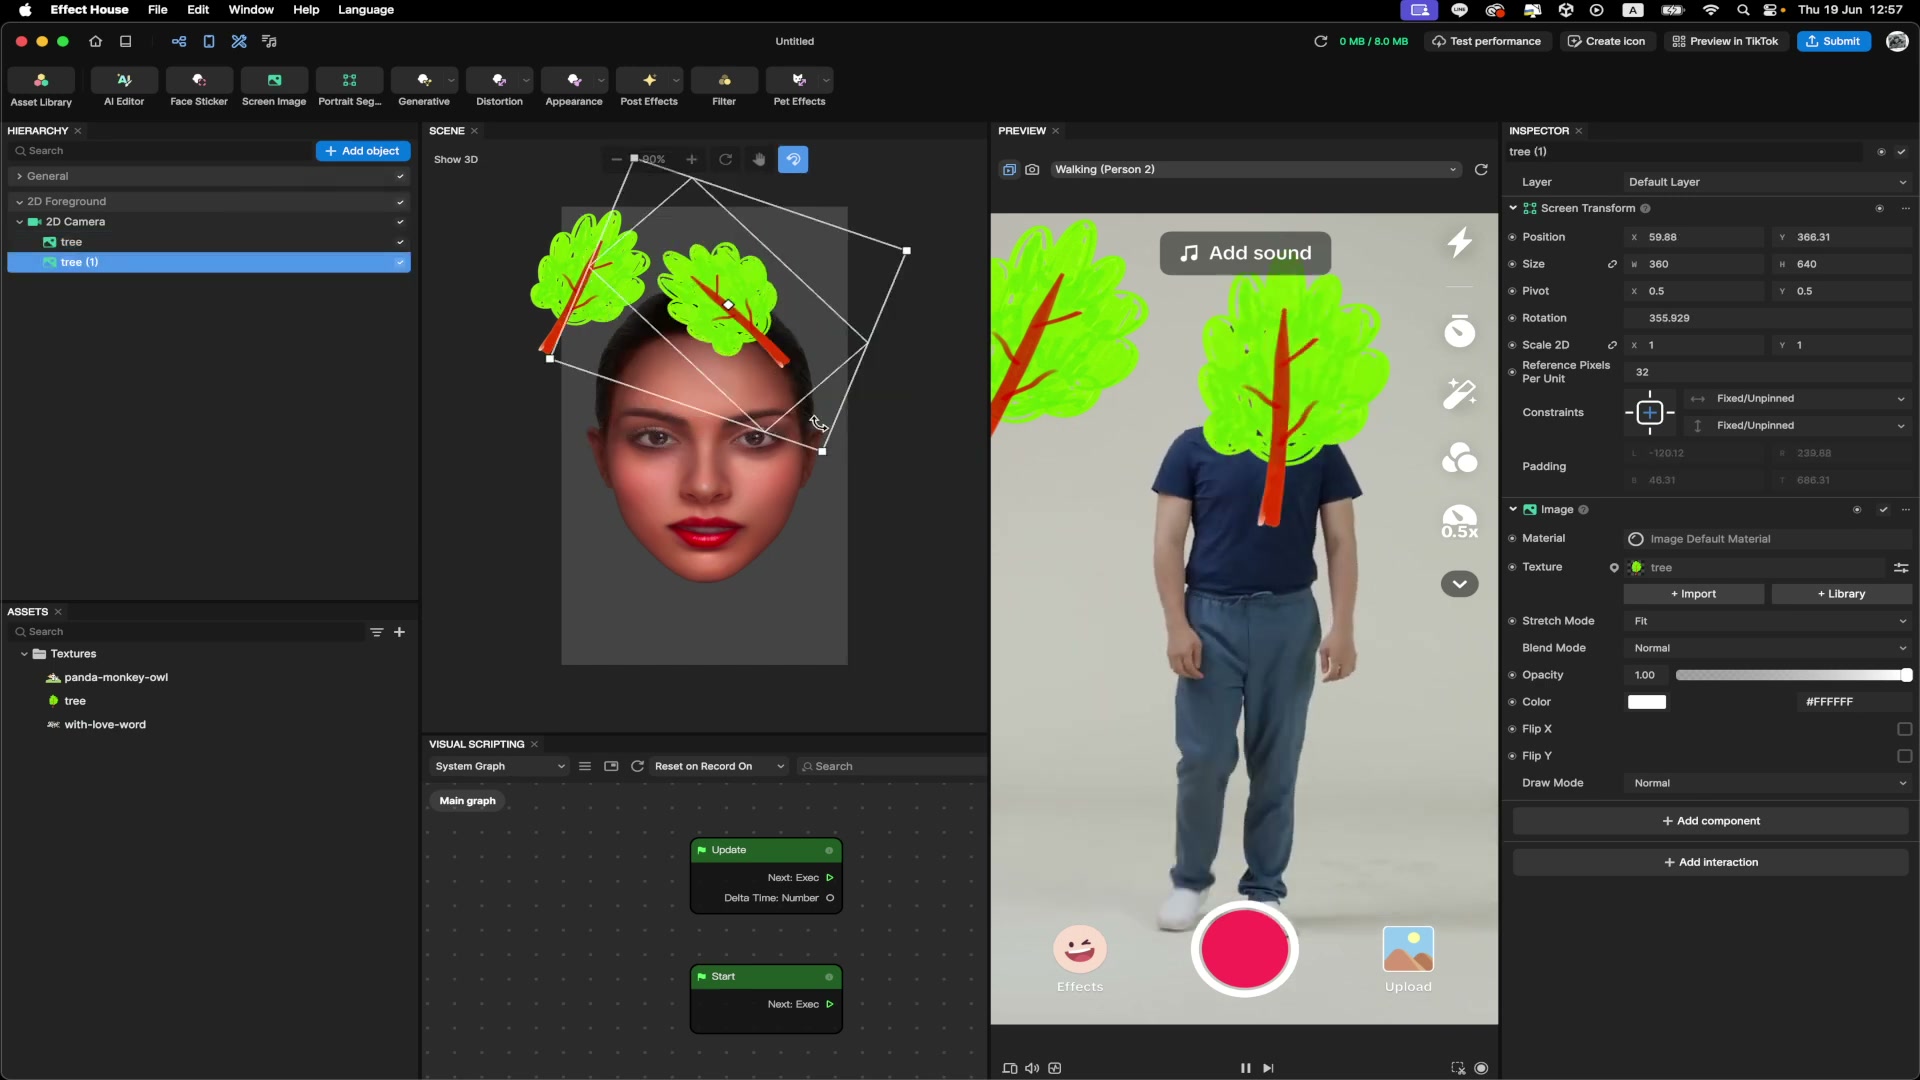The image size is (1920, 1080).
Task: Open the Window menu
Action: pos(251,10)
